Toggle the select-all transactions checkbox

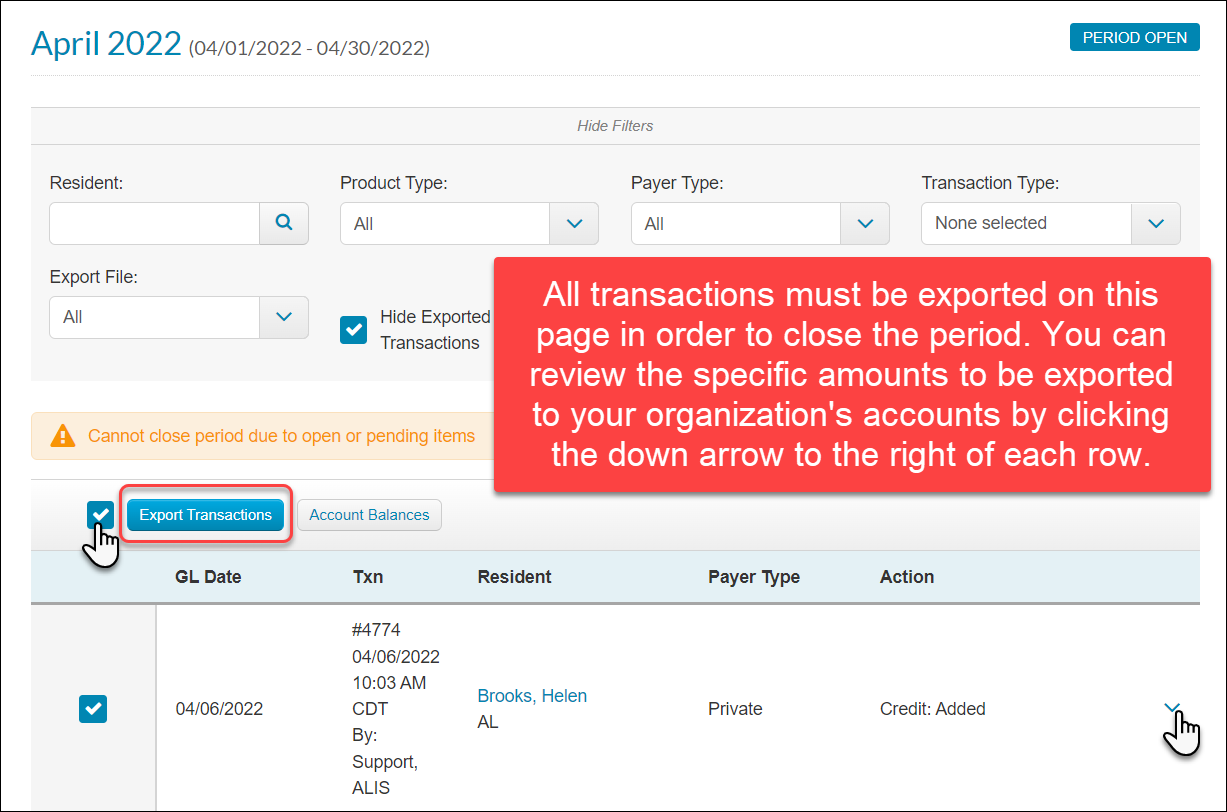[x=100, y=515]
